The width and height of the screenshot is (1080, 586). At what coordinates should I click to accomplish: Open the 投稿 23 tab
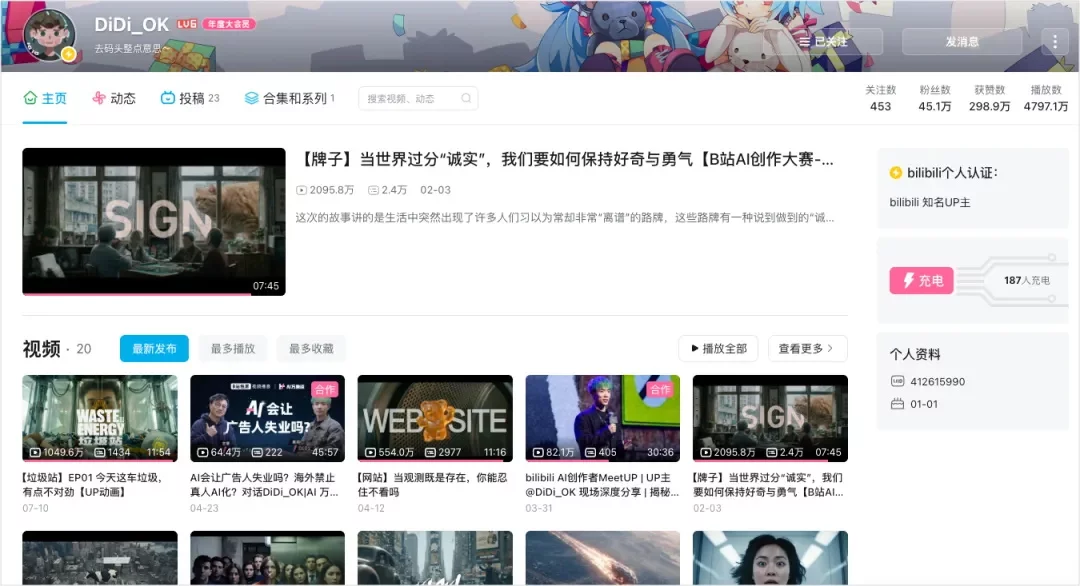pos(189,98)
